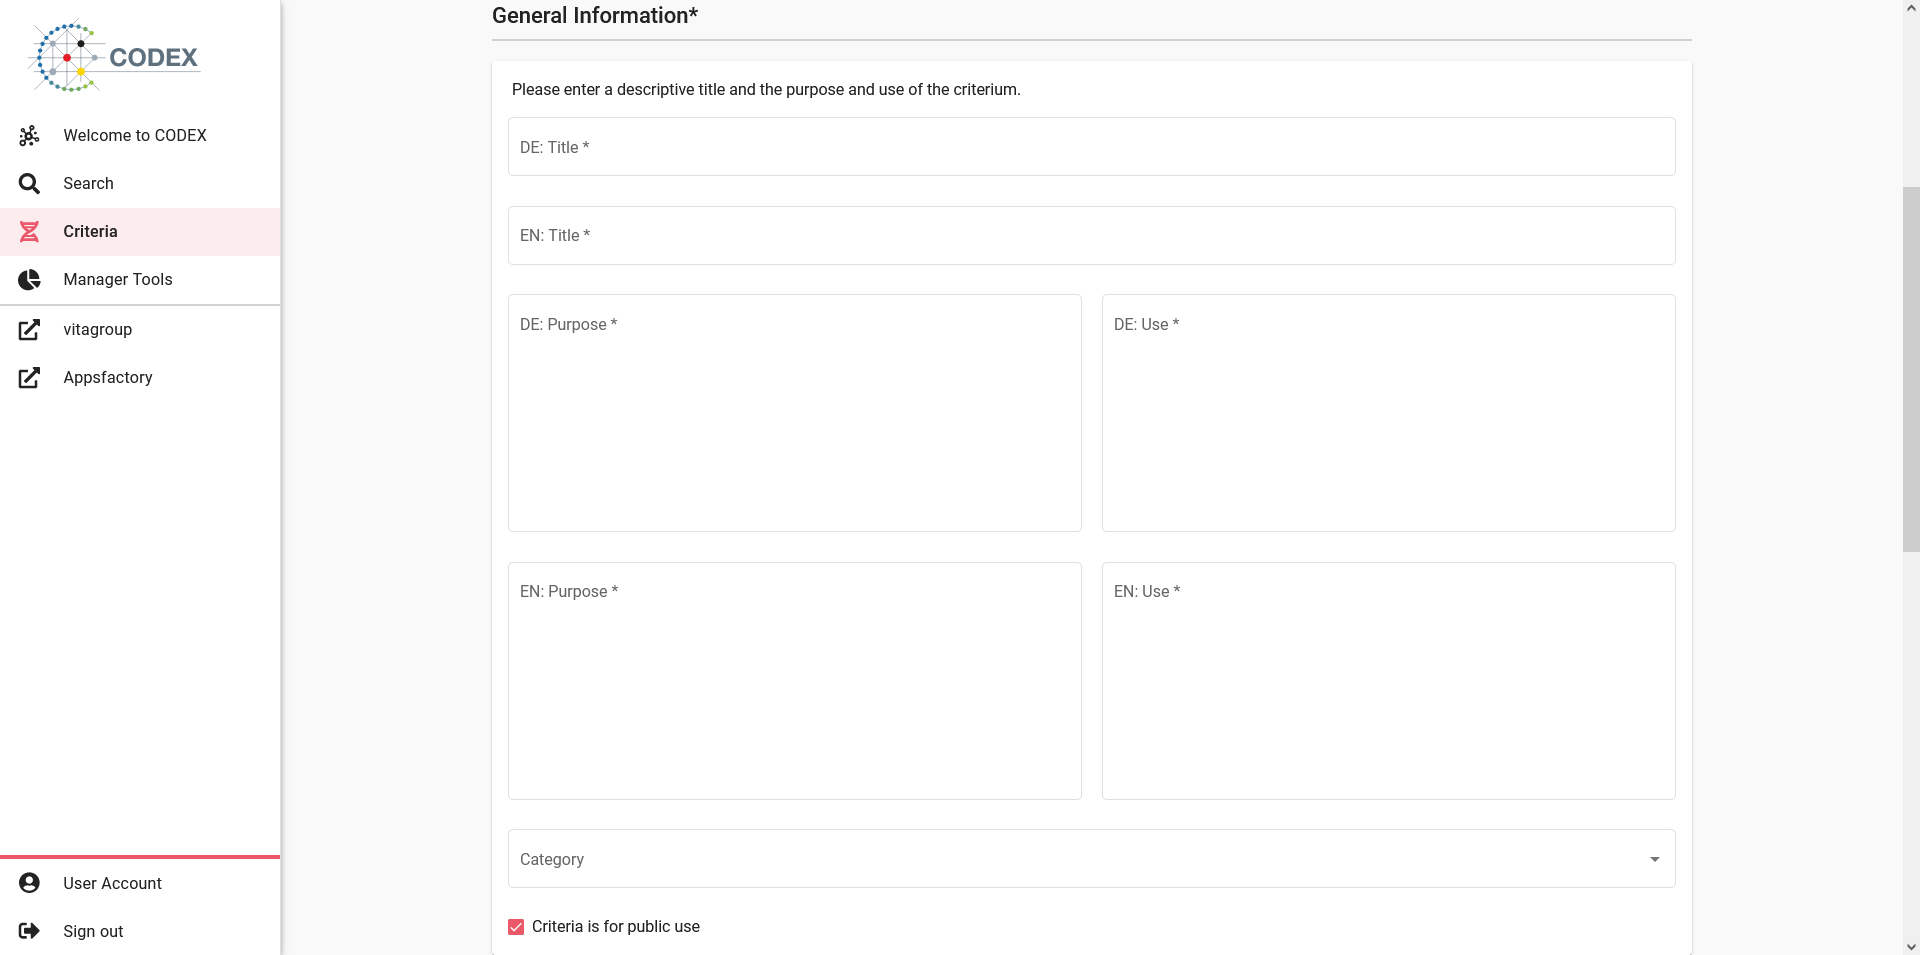Uncheck Criteria is for public use

tap(516, 927)
